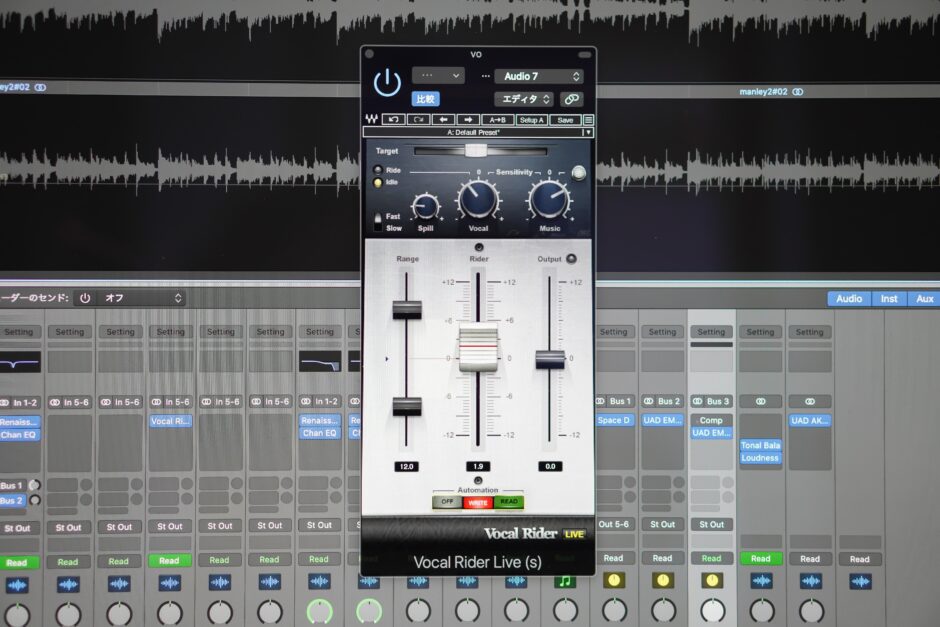Toggle the plugin power bypass button

(387, 84)
